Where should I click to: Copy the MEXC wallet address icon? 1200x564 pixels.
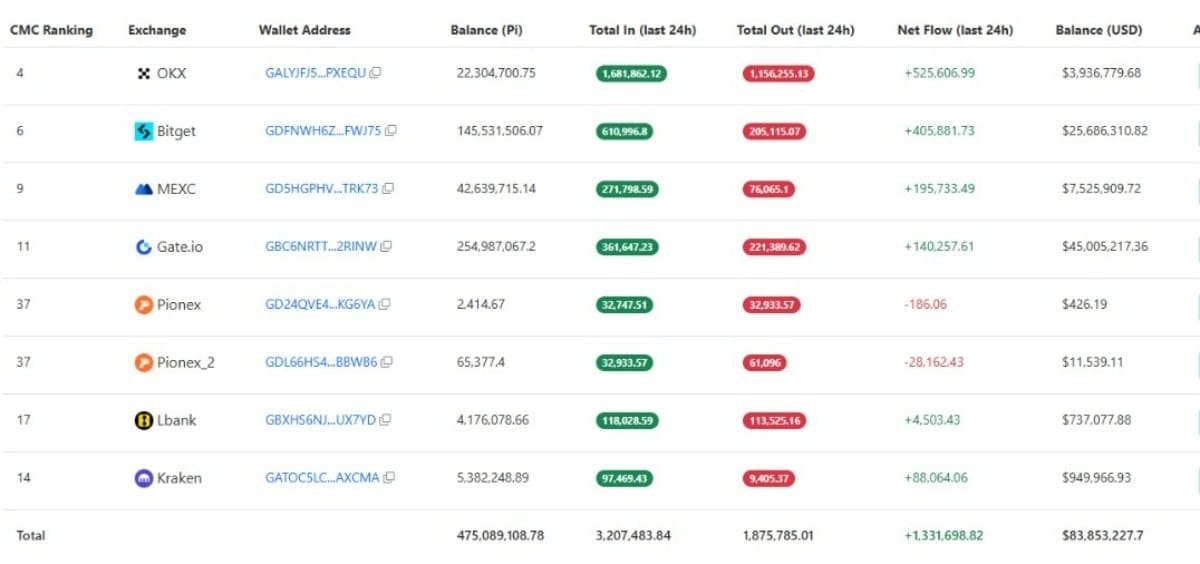388,189
